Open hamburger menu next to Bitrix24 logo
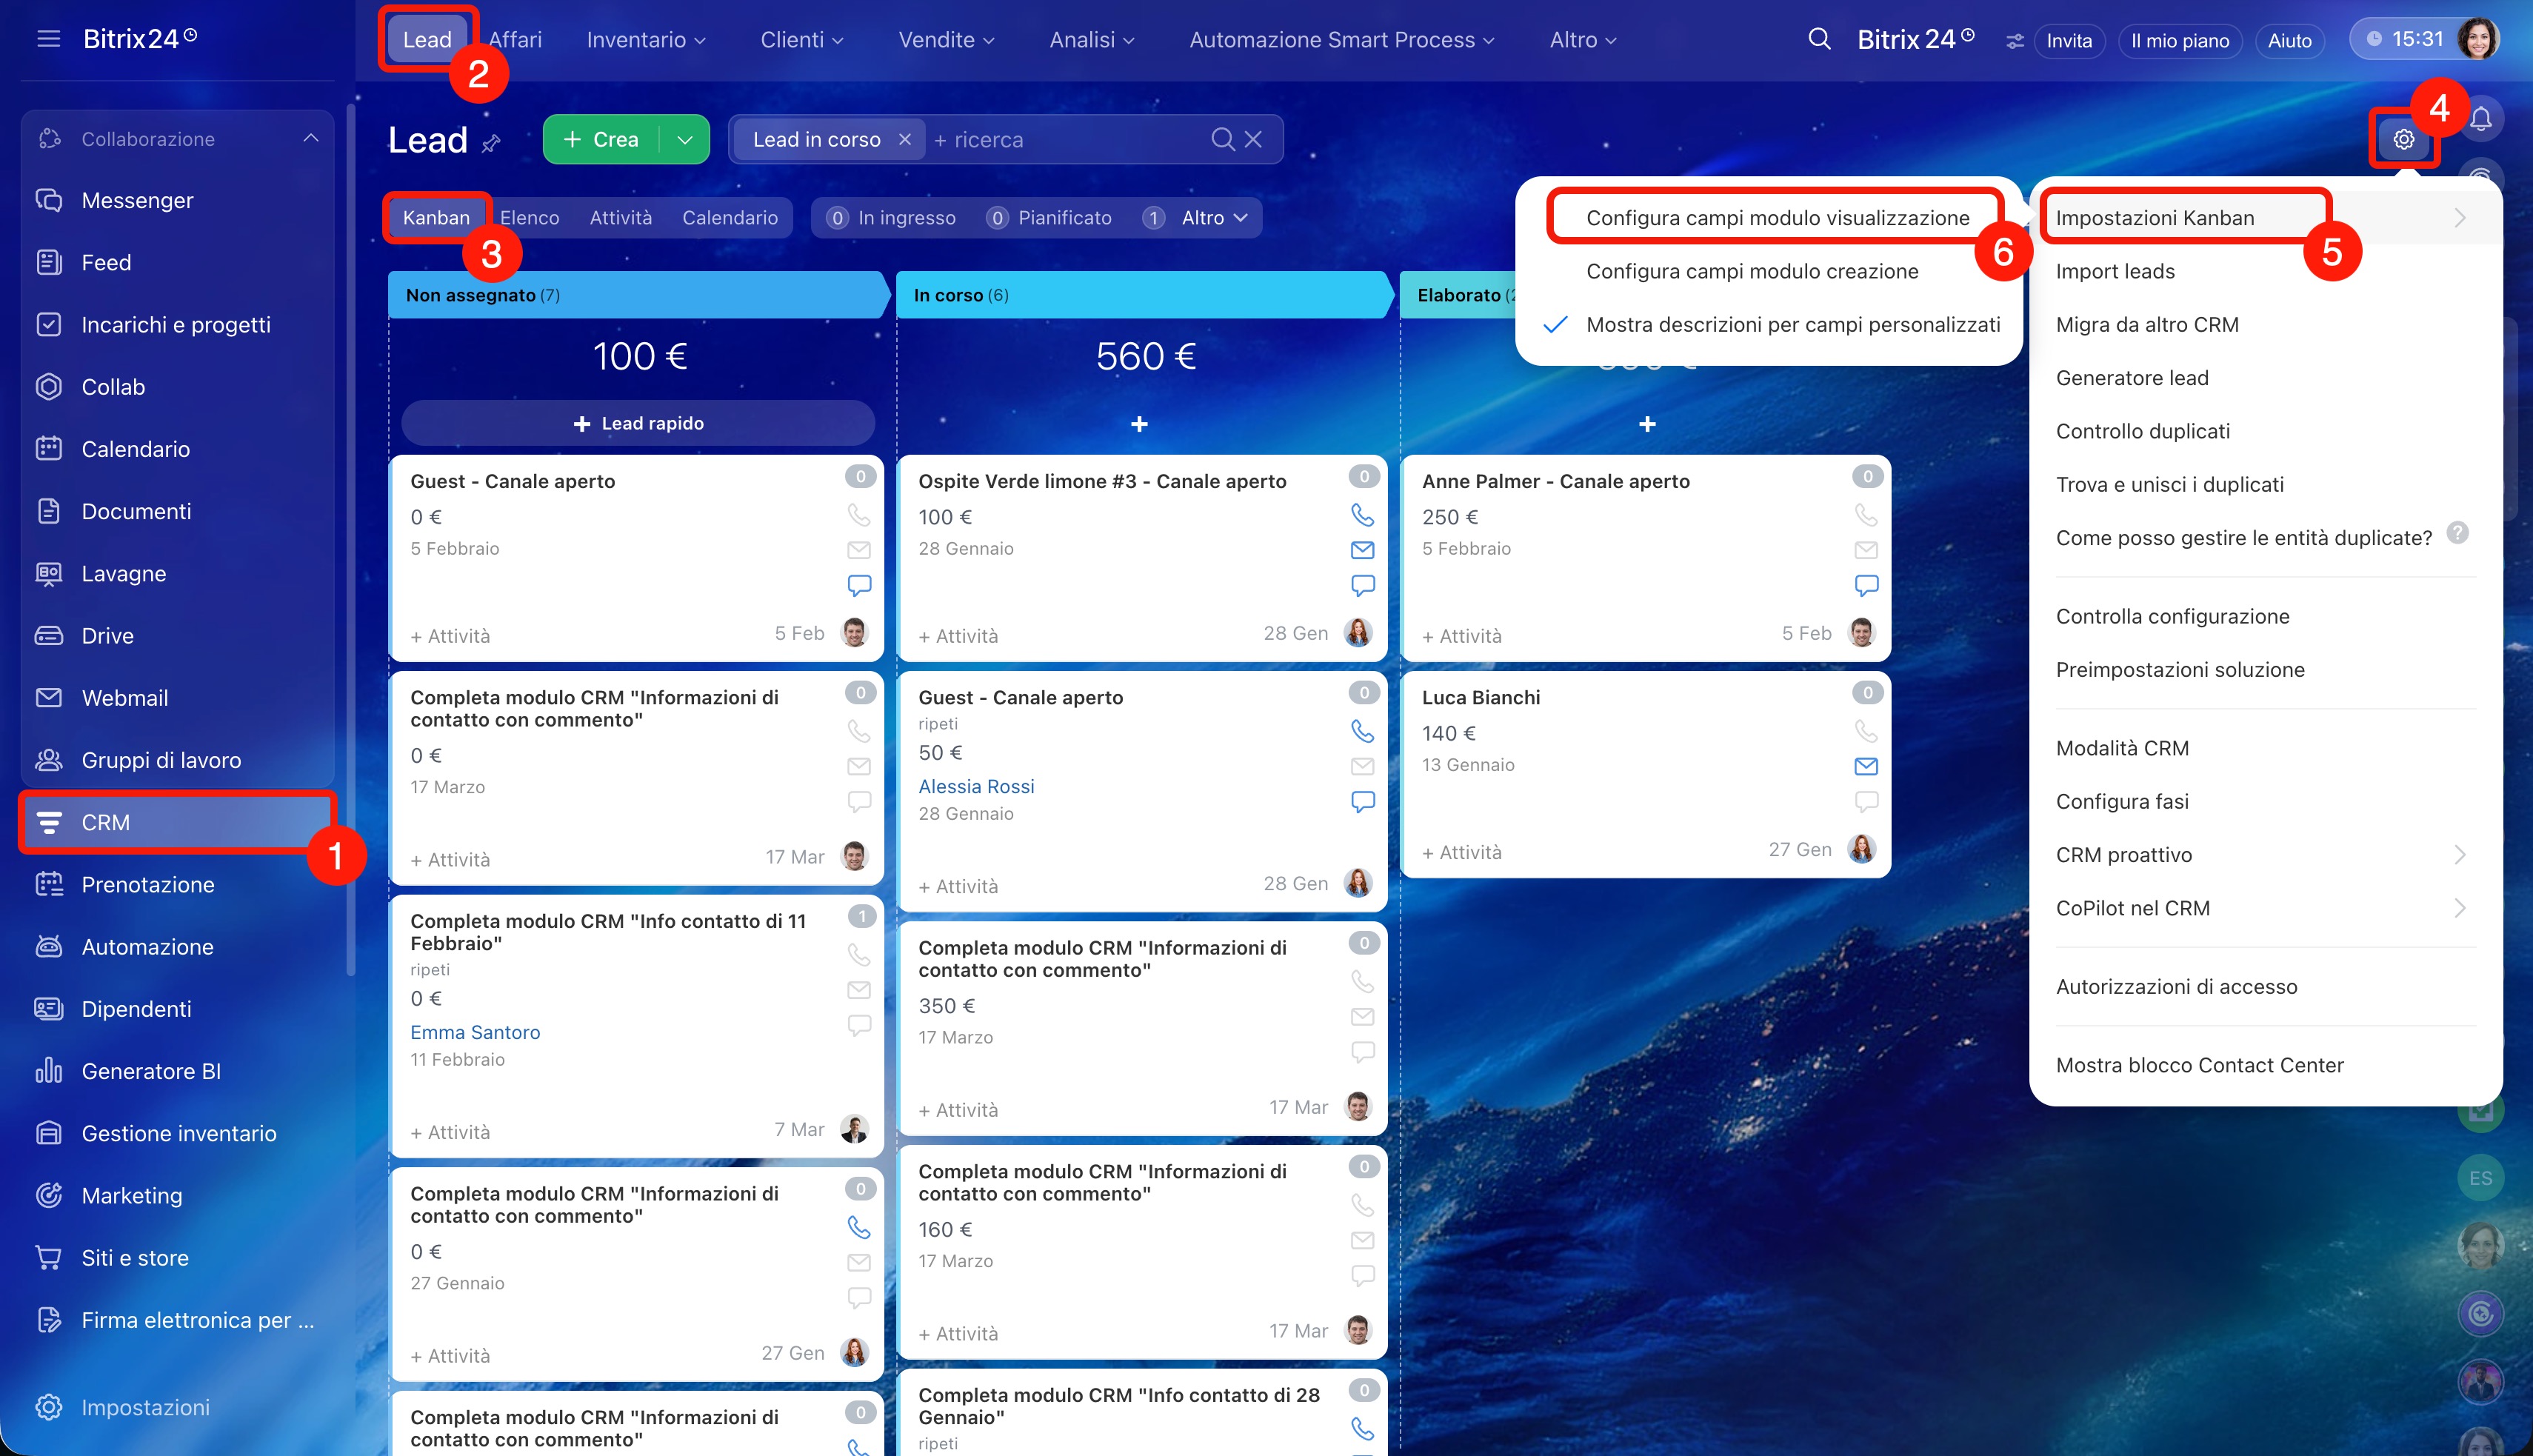Image resolution: width=2533 pixels, height=1456 pixels. (x=48, y=39)
